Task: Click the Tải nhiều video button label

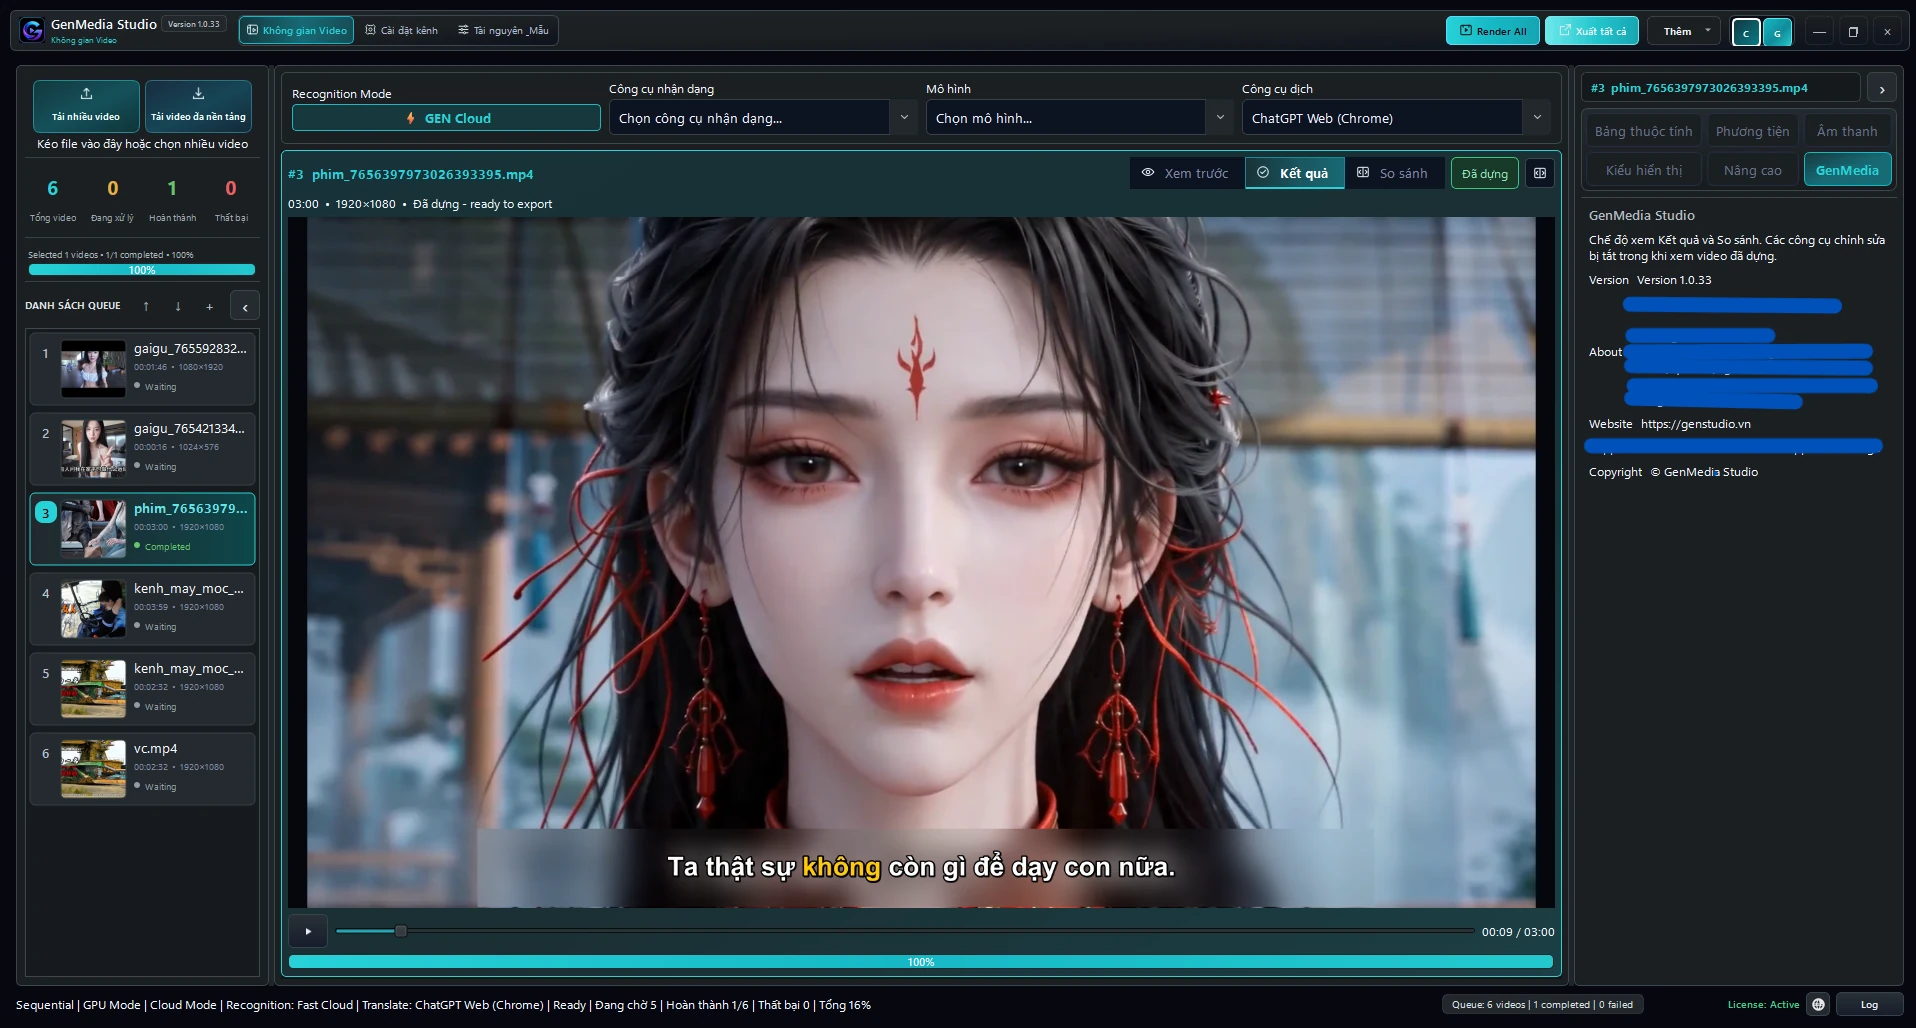Action: click(x=86, y=117)
